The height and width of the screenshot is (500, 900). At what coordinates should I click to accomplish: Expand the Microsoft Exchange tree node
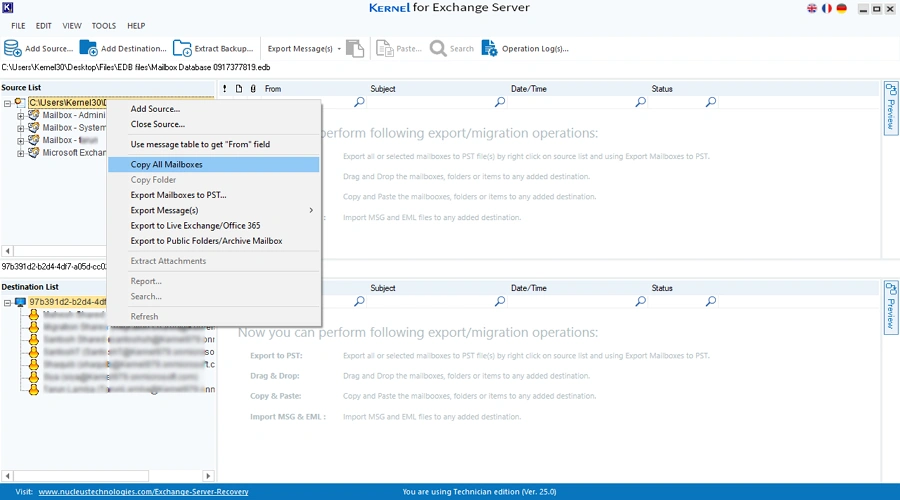pyautogui.click(x=21, y=153)
